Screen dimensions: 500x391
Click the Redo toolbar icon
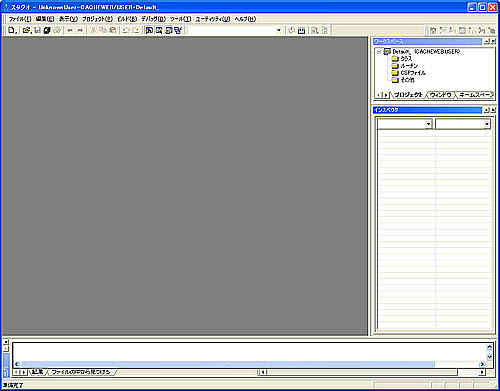pyautogui.click(x=135, y=30)
